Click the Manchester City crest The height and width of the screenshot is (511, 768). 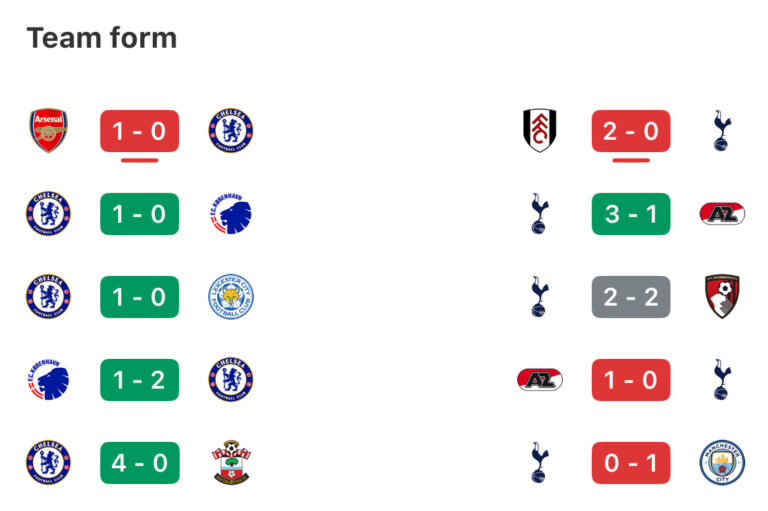(722, 463)
